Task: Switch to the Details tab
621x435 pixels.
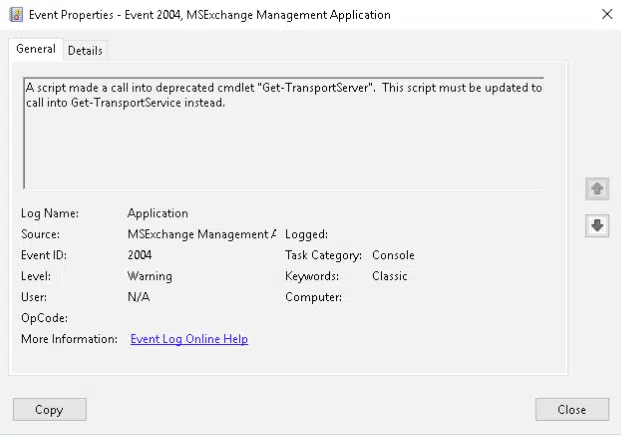Action: point(85,51)
